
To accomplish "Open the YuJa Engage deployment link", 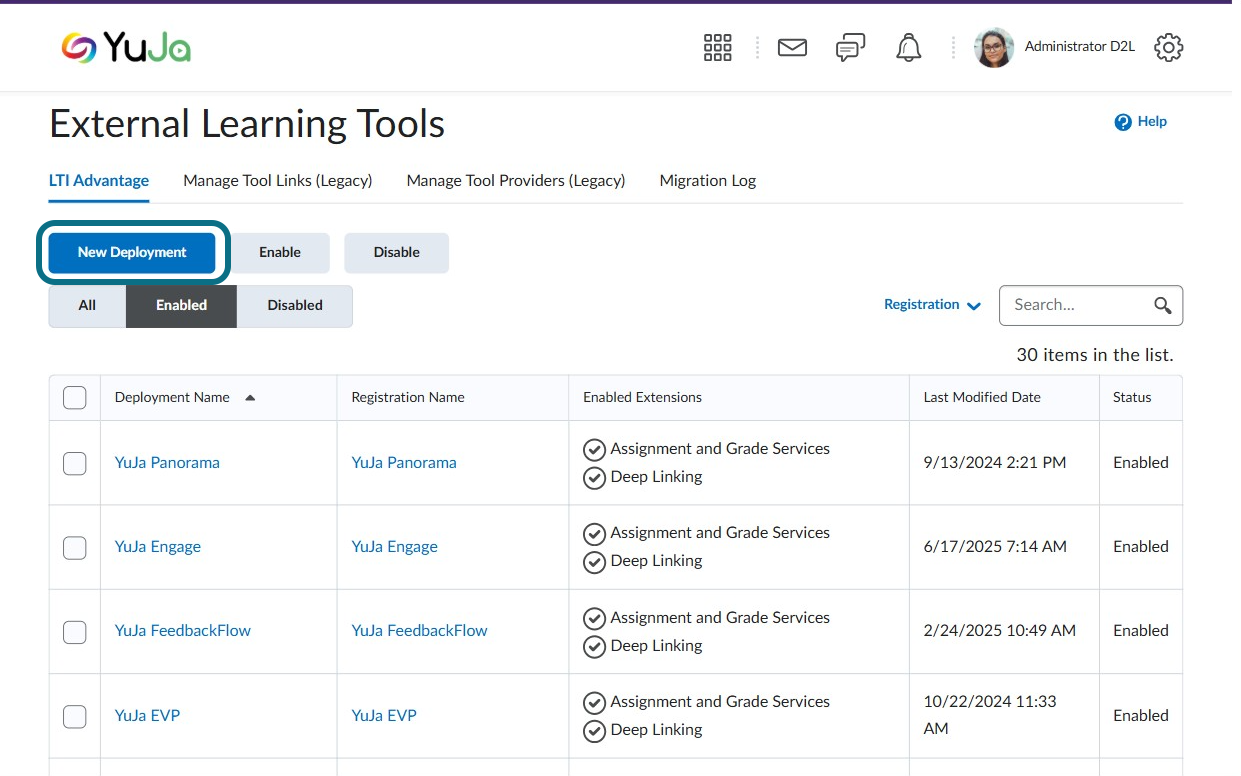I will pyautogui.click(x=158, y=547).
